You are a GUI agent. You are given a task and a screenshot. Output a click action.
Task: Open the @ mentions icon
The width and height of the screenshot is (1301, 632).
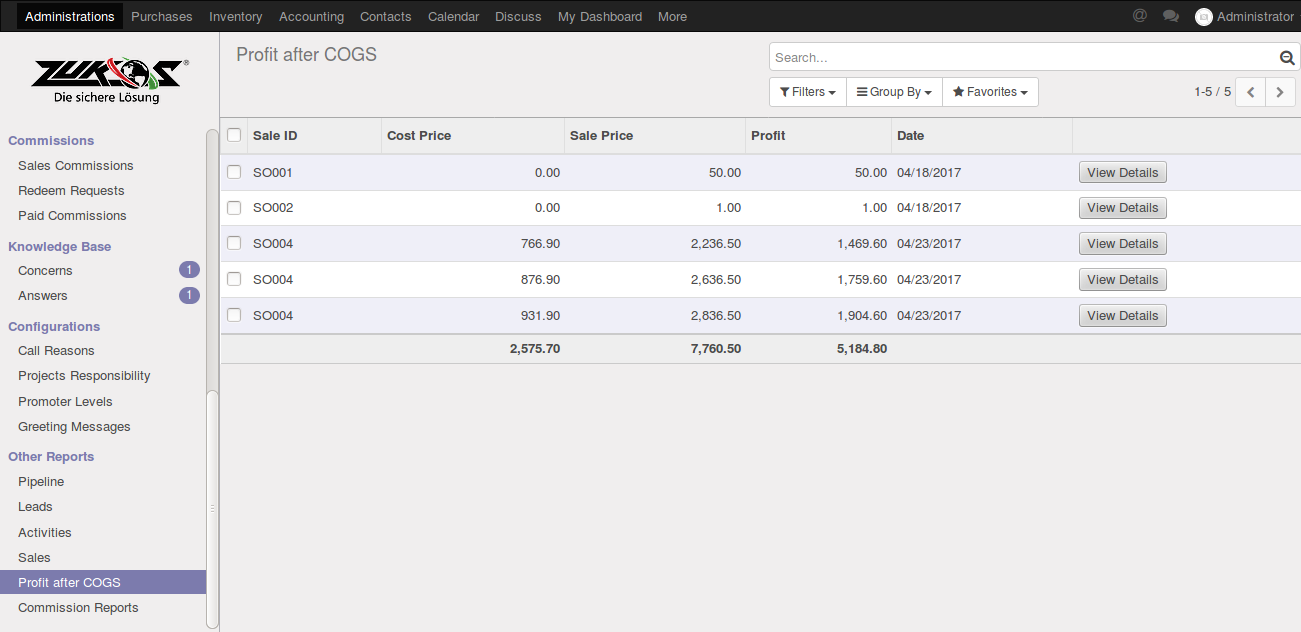pyautogui.click(x=1140, y=16)
